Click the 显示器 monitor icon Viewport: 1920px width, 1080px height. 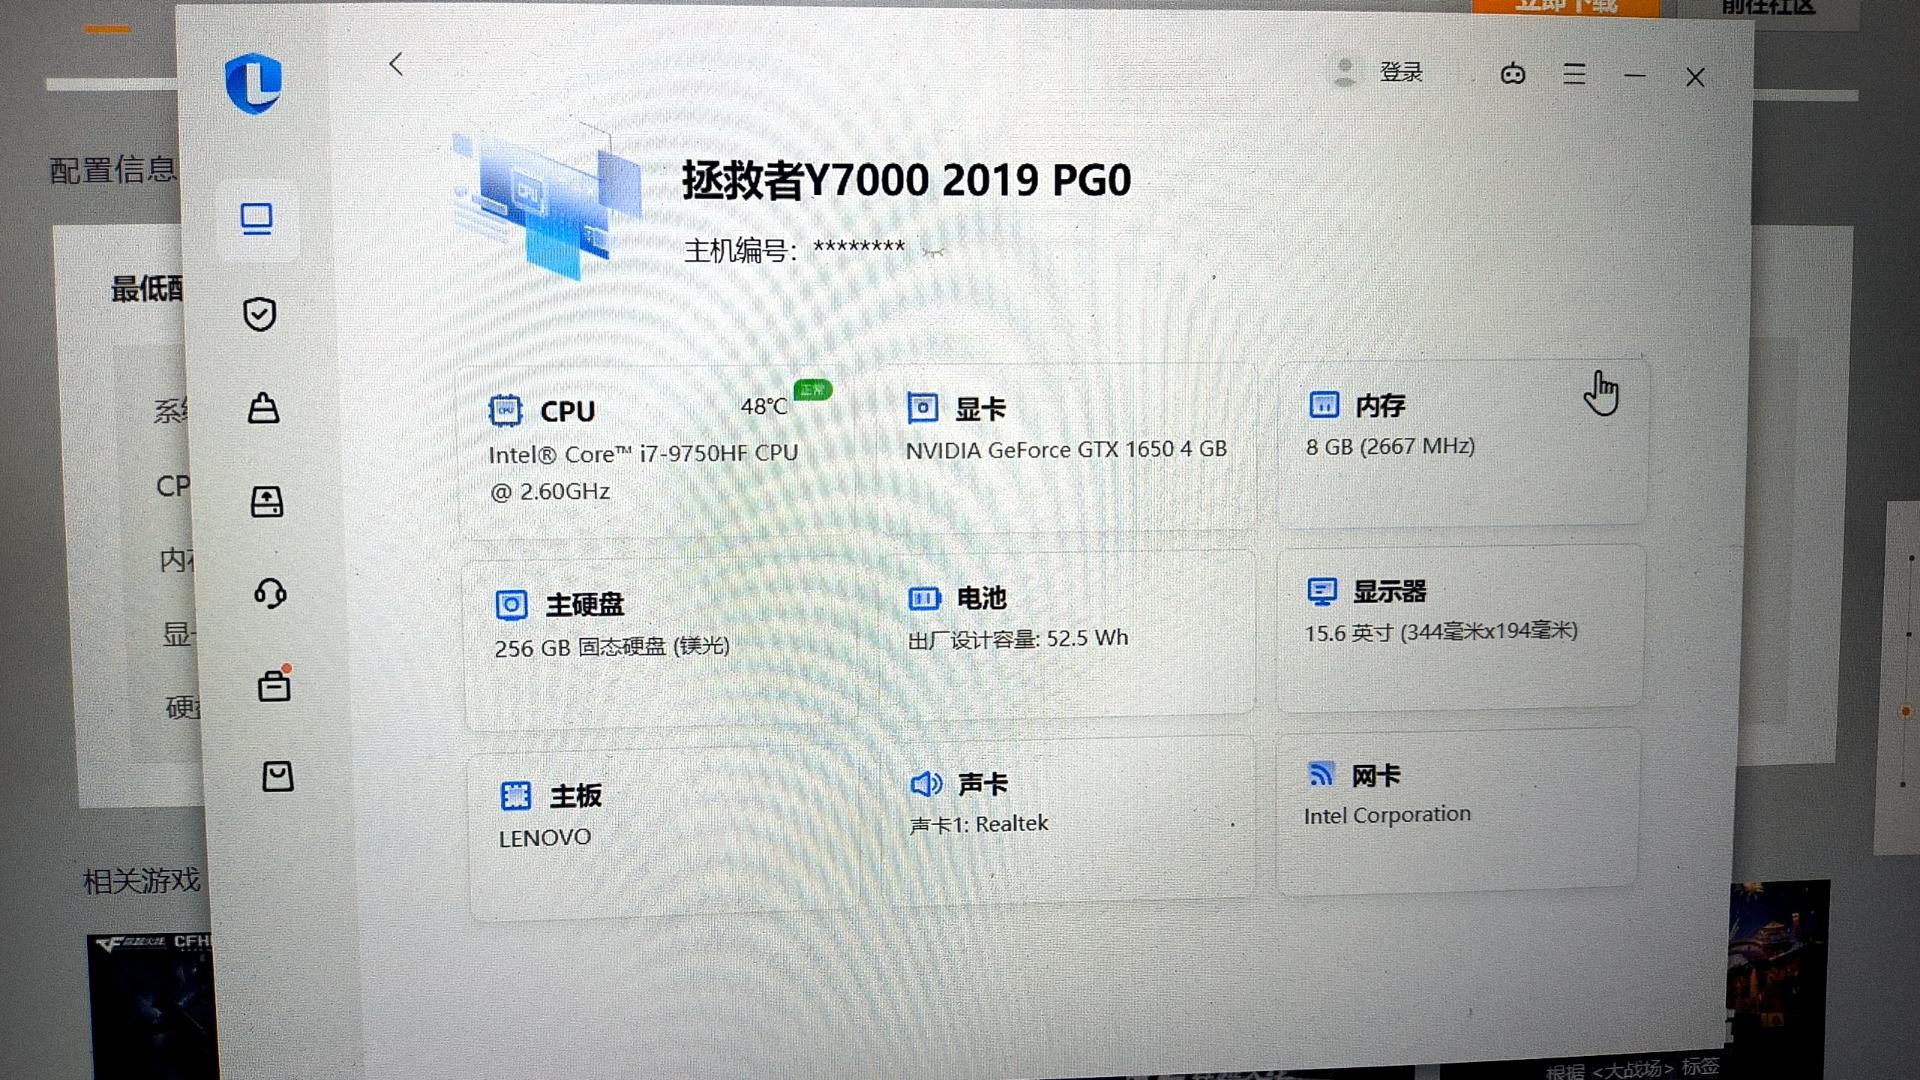[x=1322, y=591]
